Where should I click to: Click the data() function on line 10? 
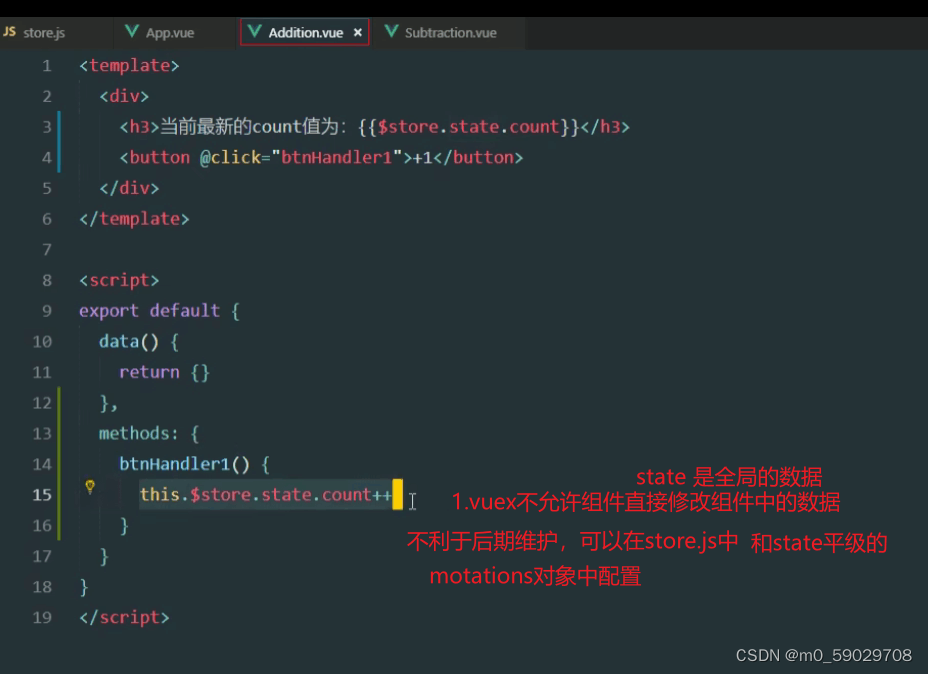point(129,341)
